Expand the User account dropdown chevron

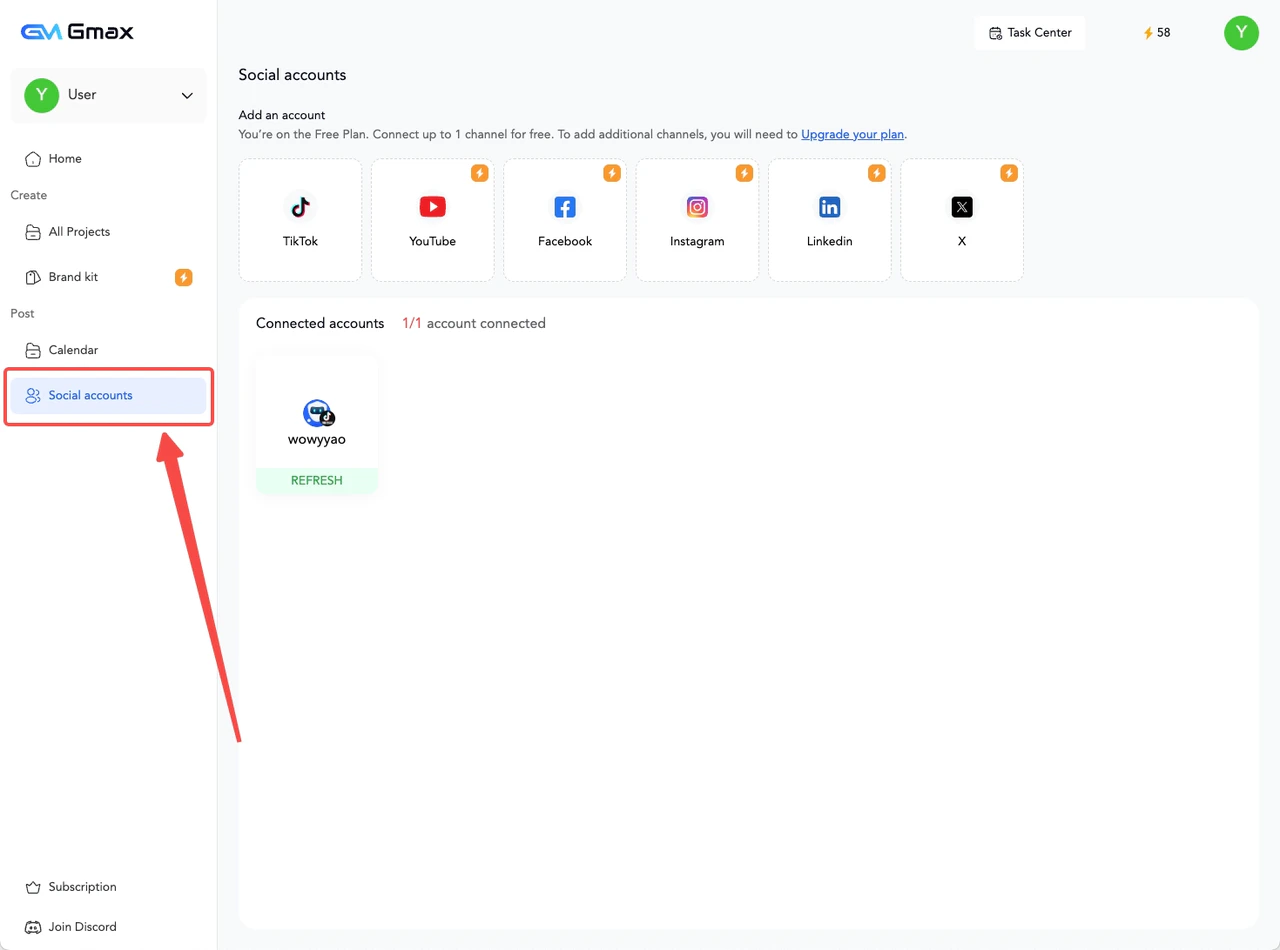pos(187,96)
